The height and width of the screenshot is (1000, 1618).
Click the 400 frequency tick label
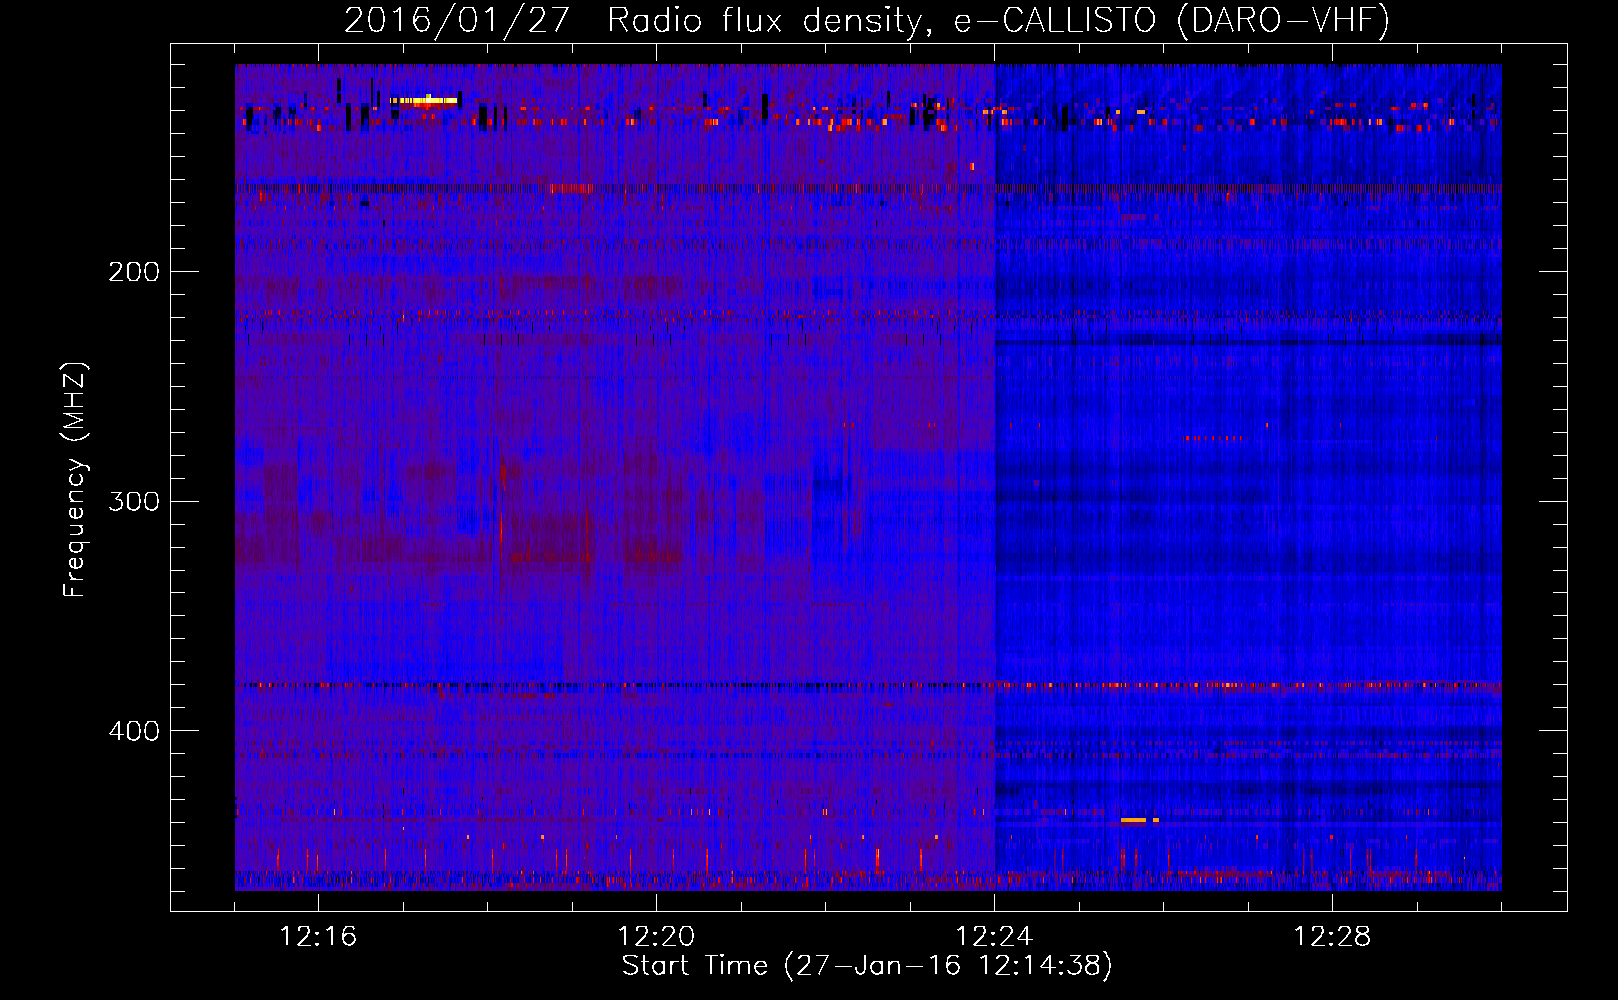(x=134, y=732)
